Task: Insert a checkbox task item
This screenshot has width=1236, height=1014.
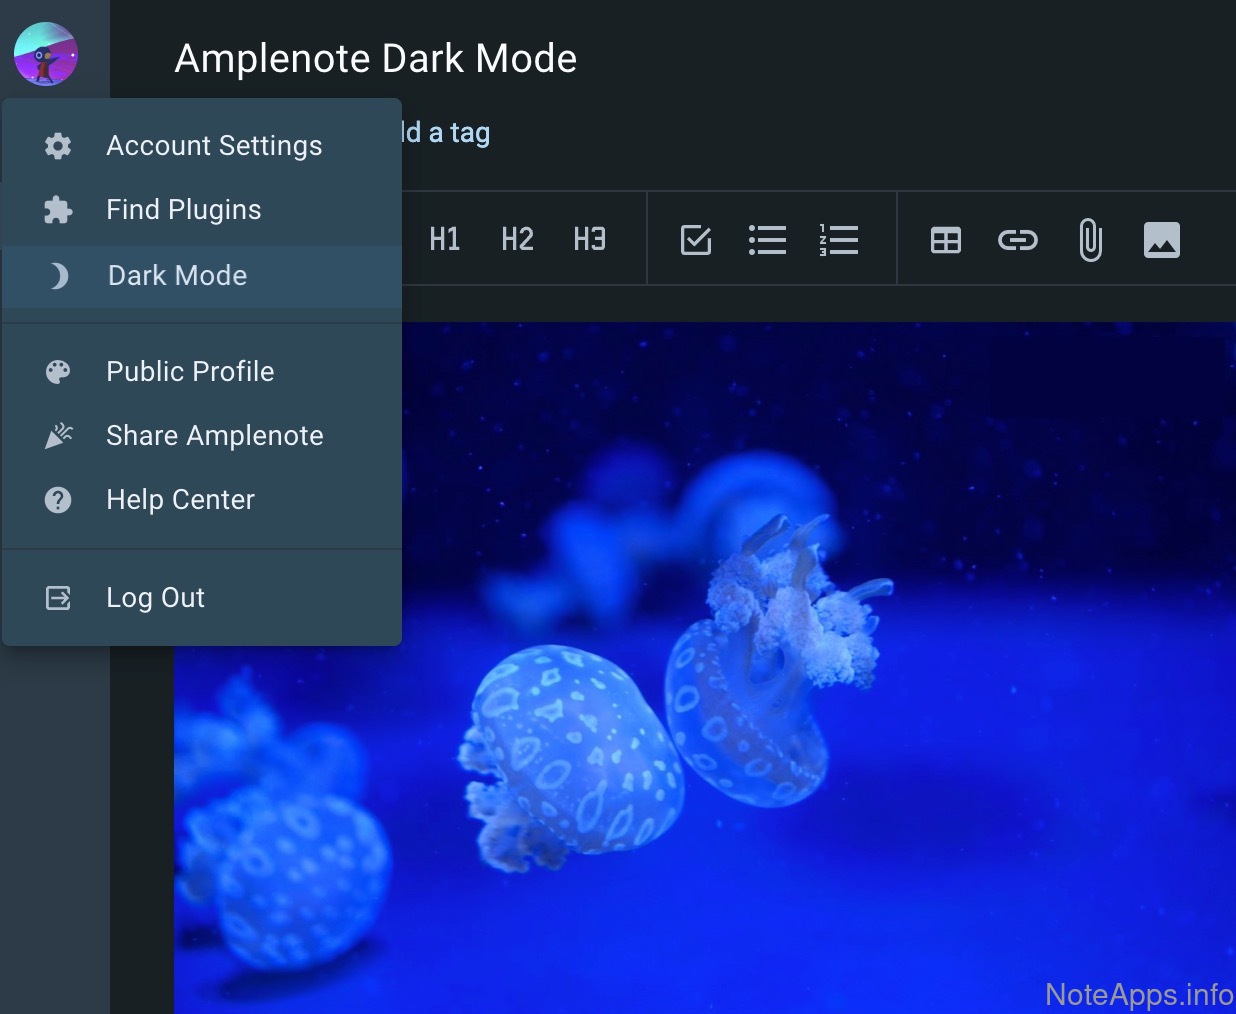Action: pos(696,240)
